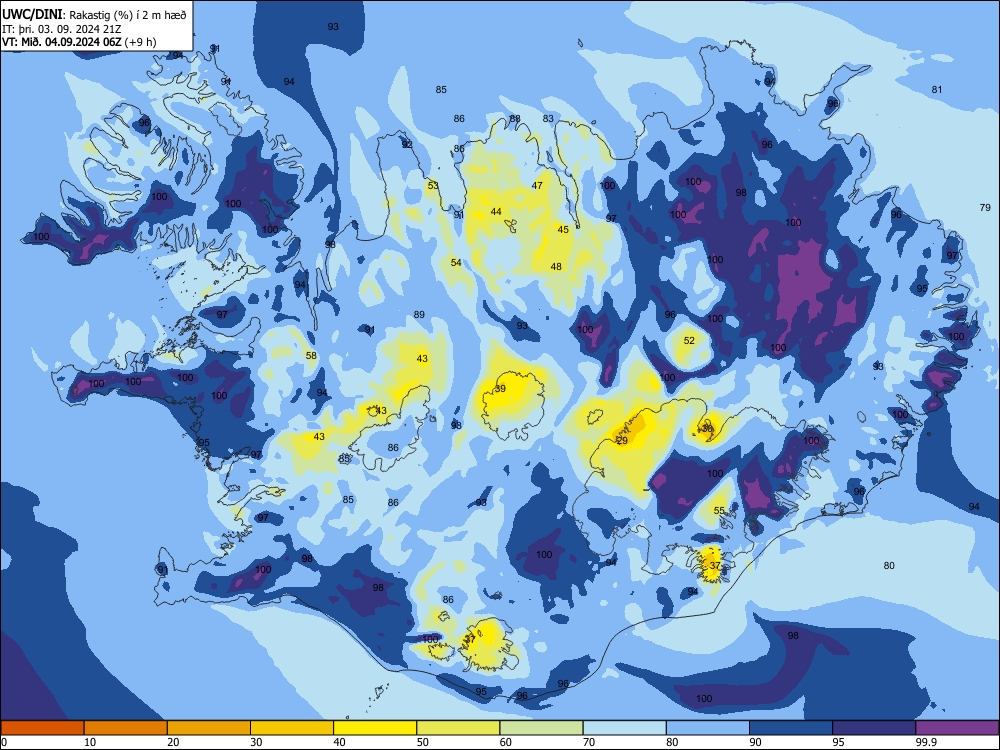1000x750 pixels.
Task: Click the legend label '99.9'
Action: 926,742
